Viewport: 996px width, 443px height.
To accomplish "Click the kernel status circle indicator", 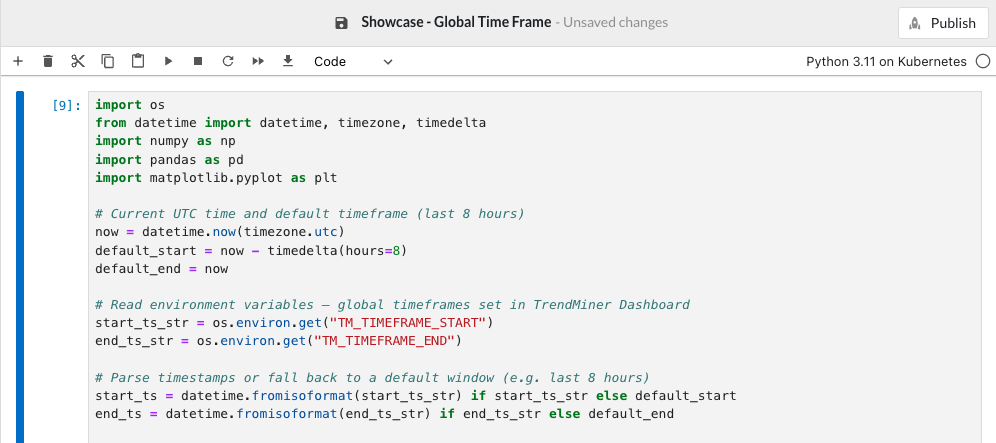I will click(x=982, y=62).
